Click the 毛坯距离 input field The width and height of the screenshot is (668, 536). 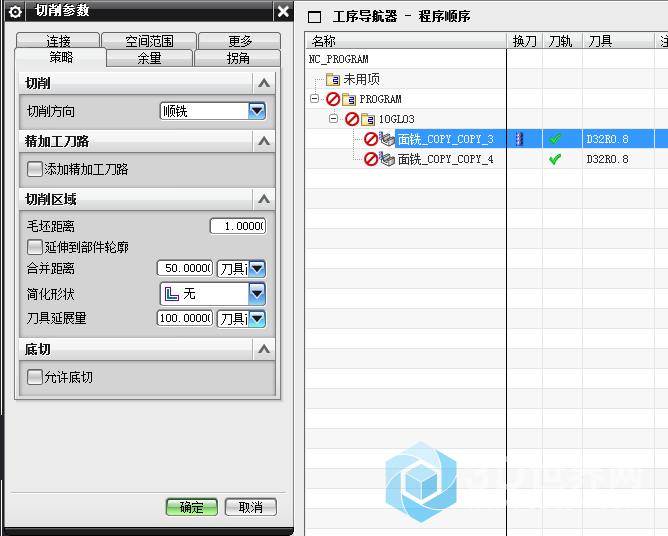tap(238, 226)
